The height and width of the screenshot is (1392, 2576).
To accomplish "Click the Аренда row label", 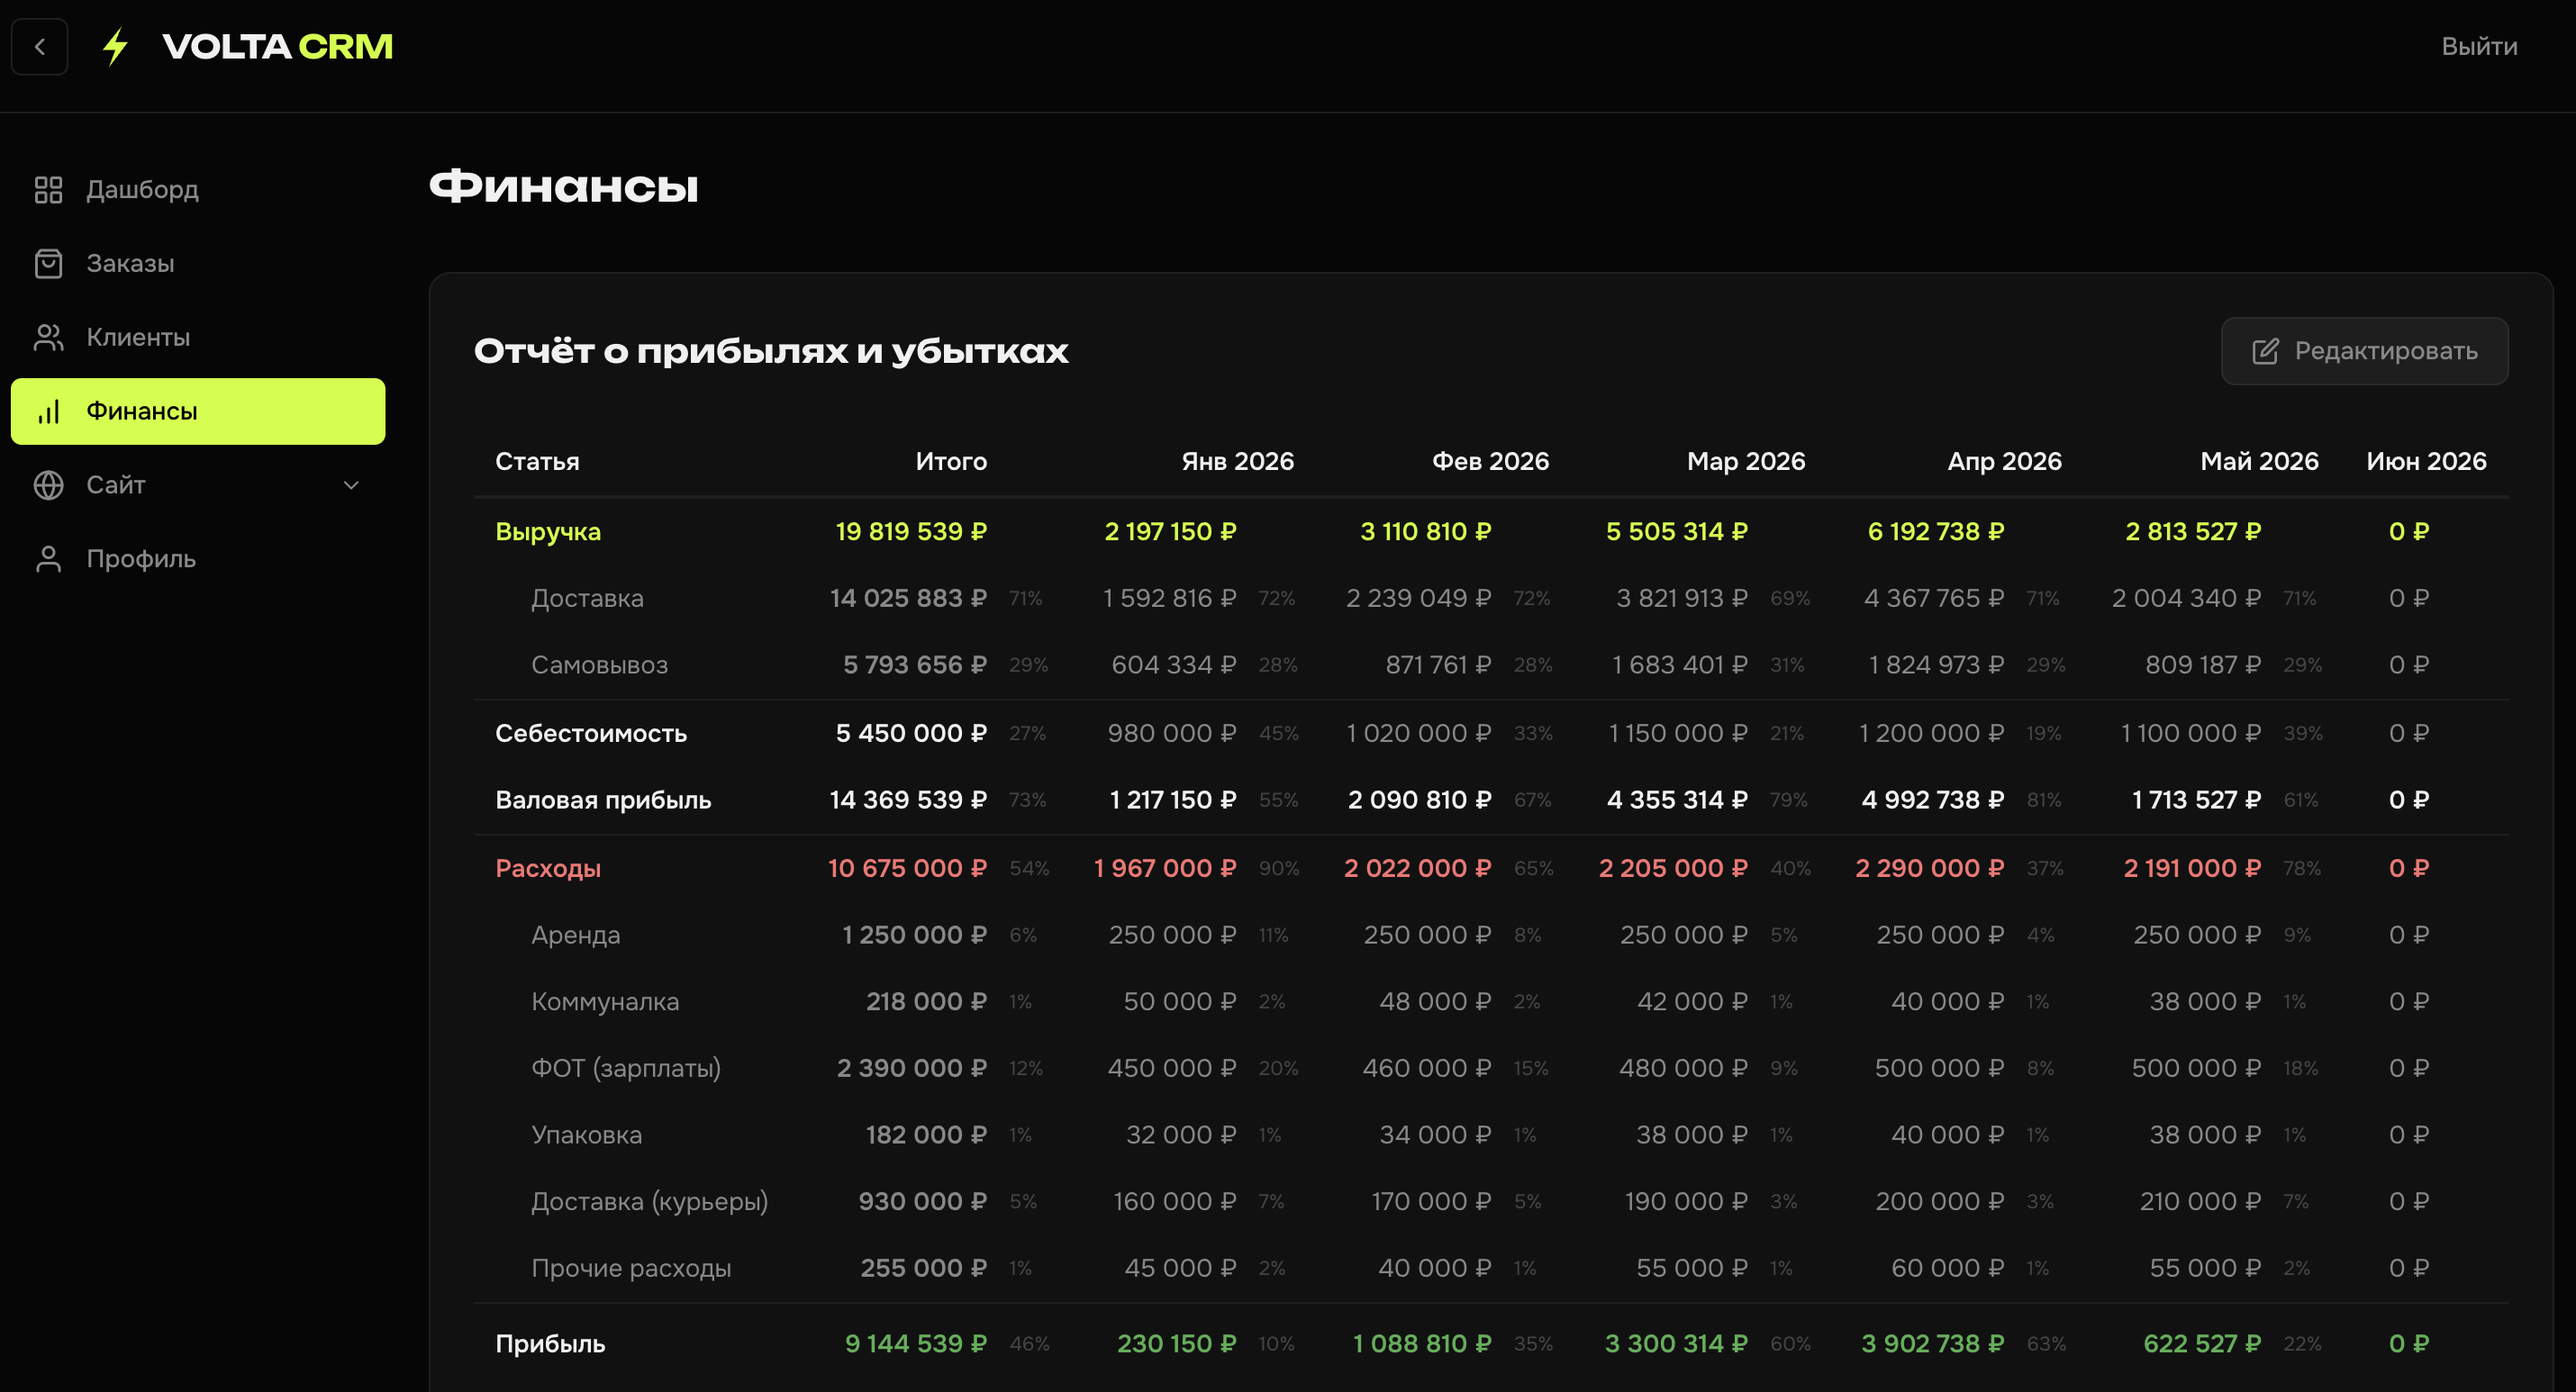I will (x=575, y=935).
